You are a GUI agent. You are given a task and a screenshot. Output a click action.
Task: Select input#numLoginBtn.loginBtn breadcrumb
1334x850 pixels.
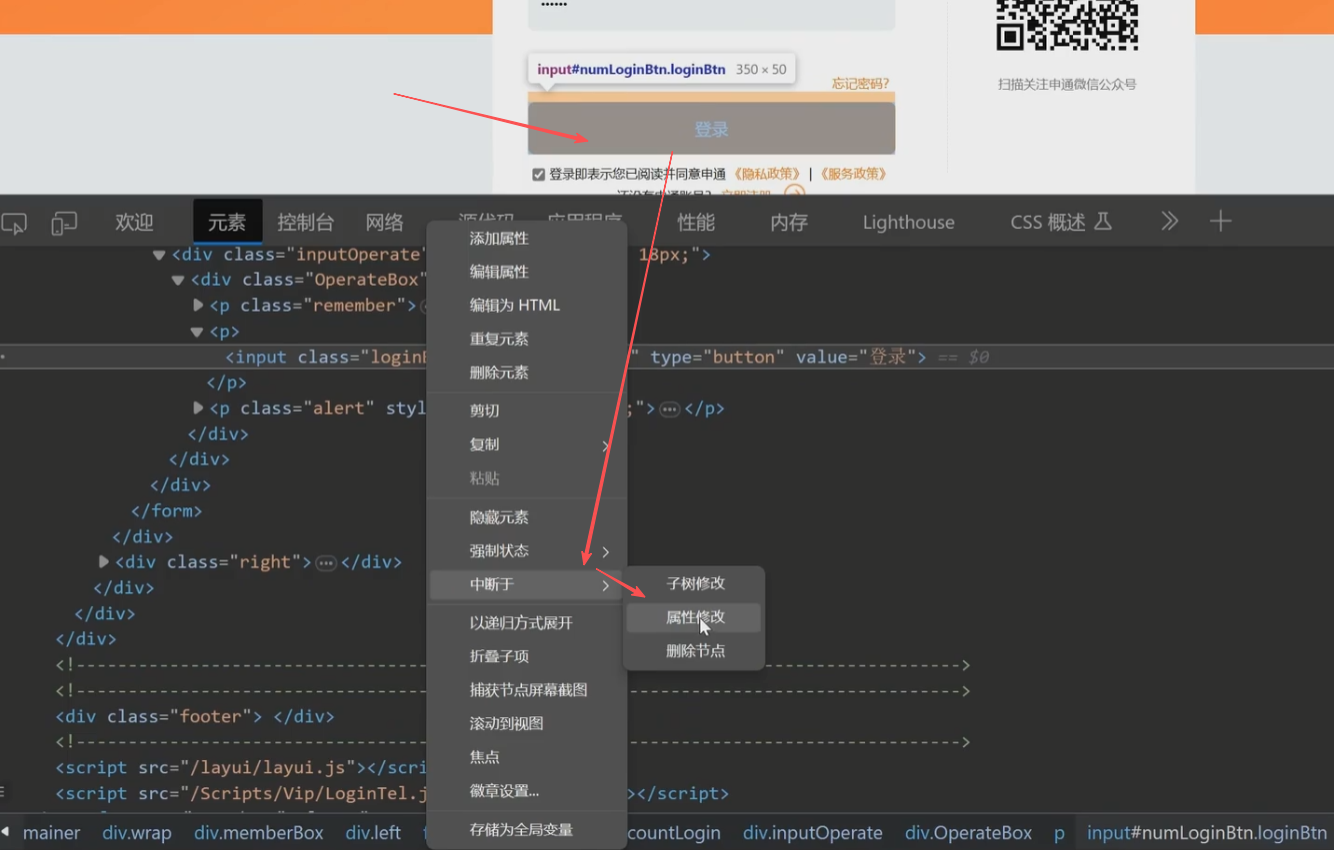(x=1207, y=833)
